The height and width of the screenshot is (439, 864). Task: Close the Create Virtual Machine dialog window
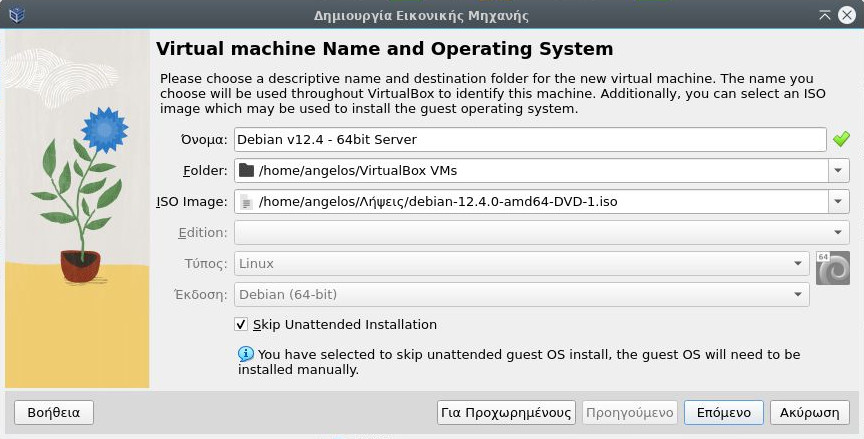(847, 15)
